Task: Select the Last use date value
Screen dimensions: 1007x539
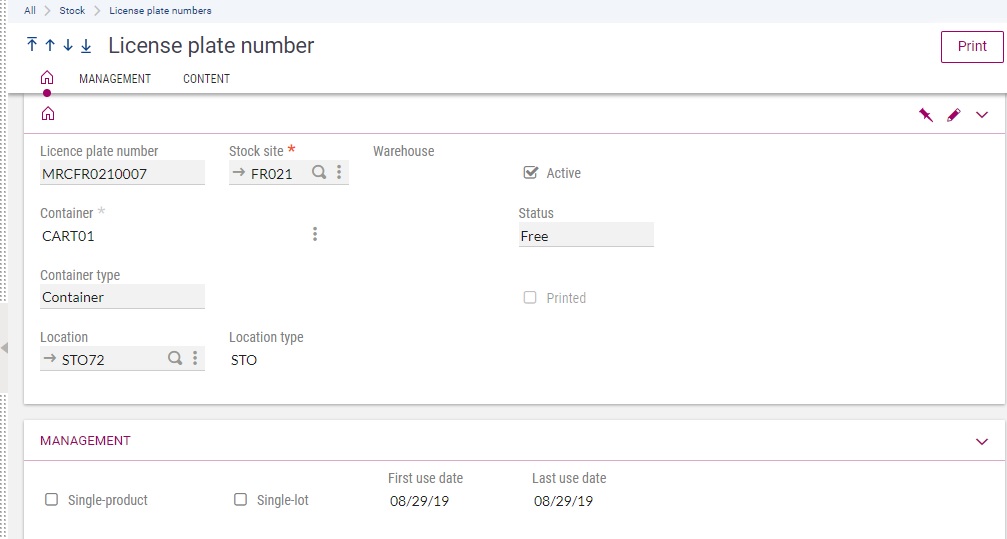Action: coord(563,501)
